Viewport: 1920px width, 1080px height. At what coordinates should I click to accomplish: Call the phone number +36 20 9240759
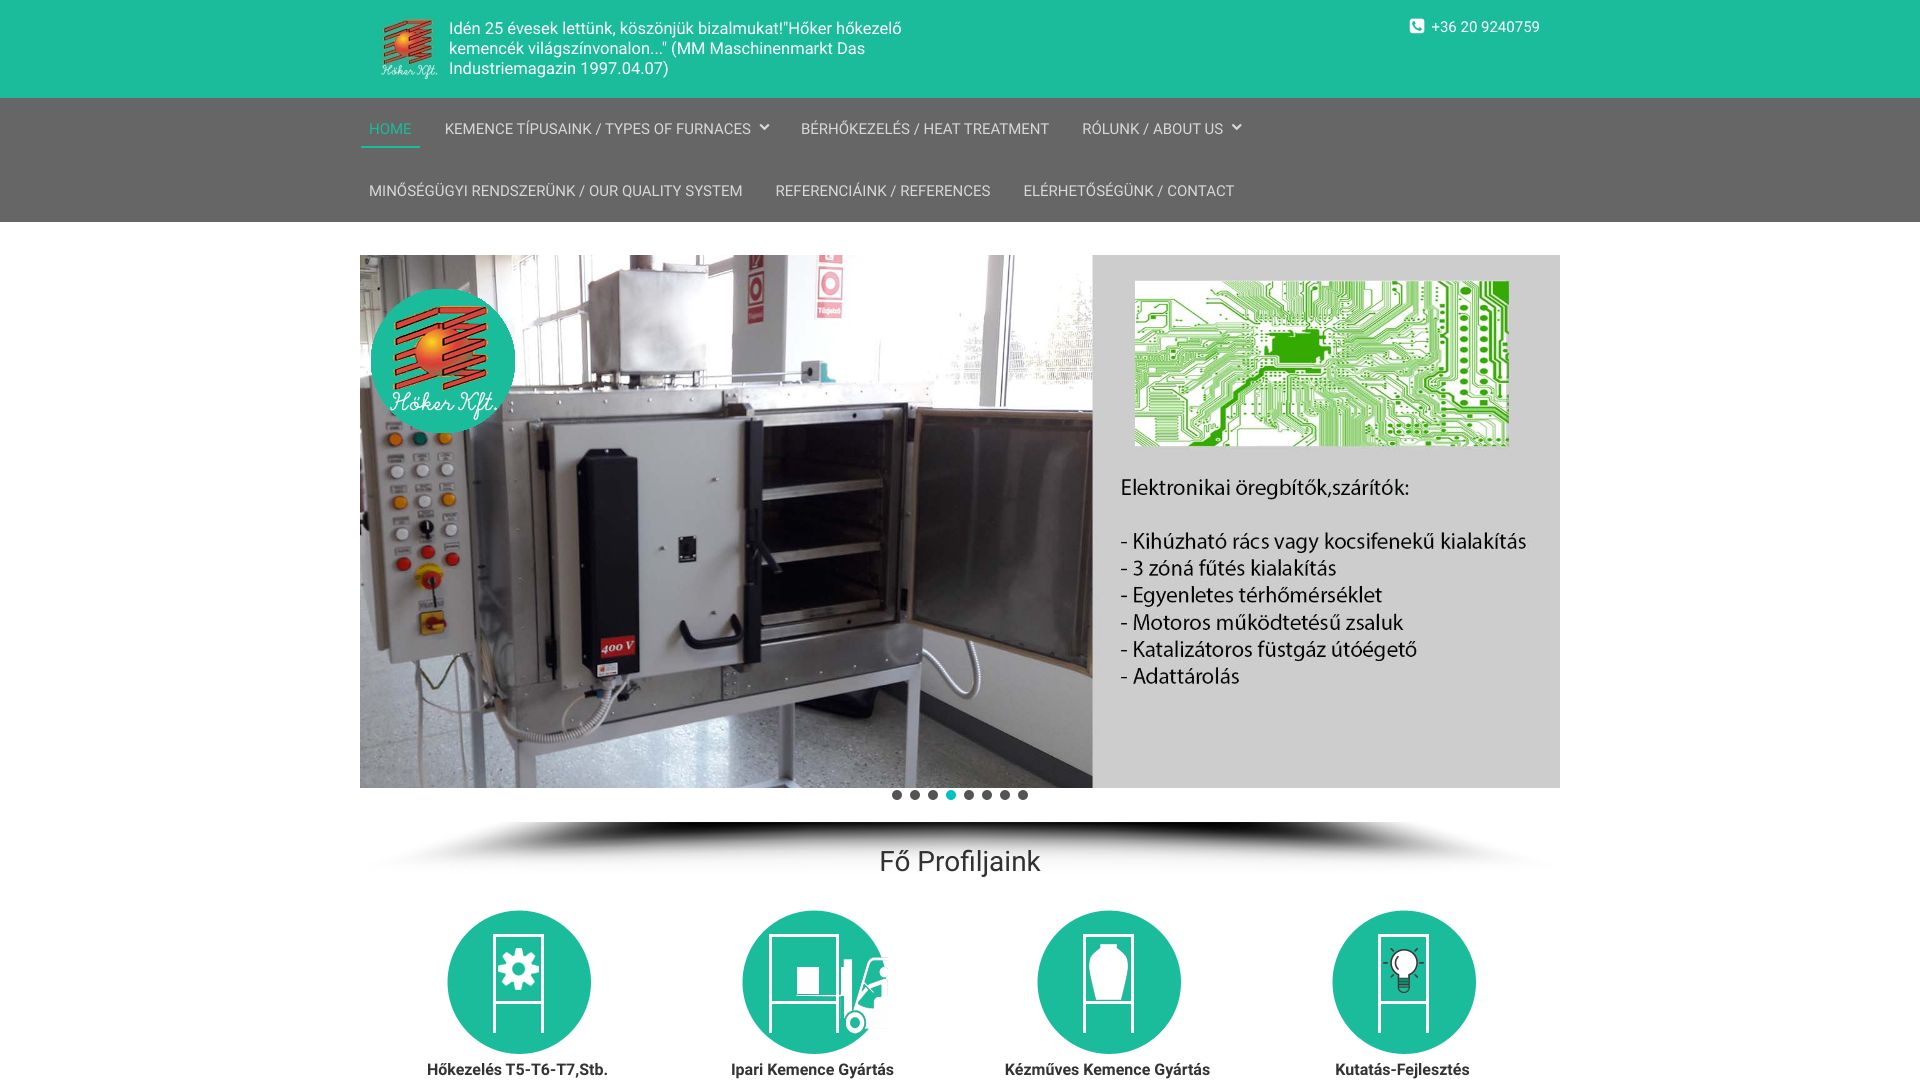coord(1485,27)
